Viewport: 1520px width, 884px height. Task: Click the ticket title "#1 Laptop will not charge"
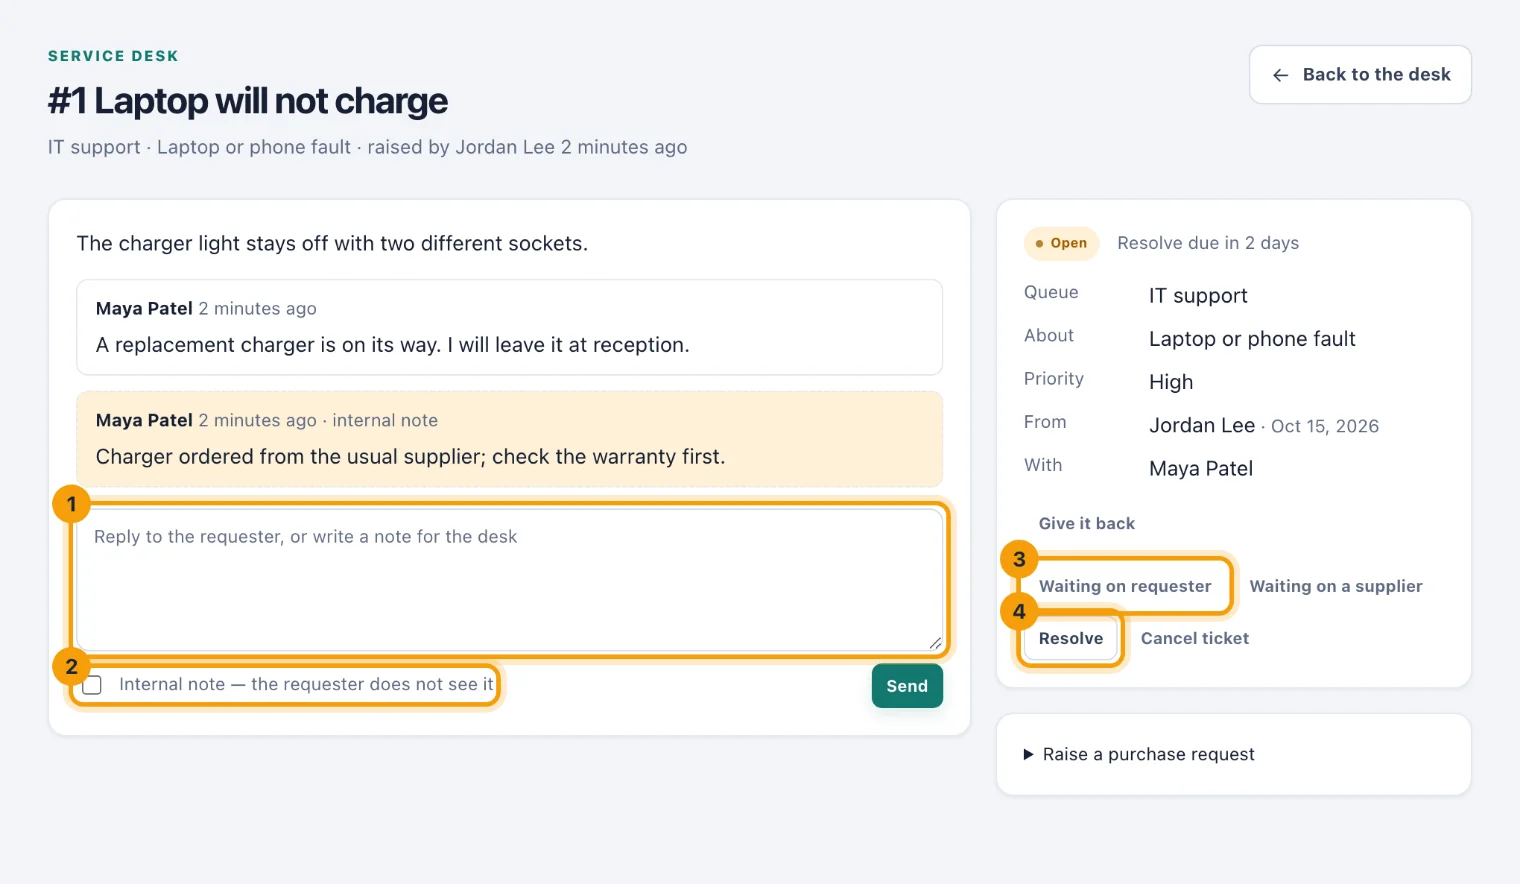(x=248, y=101)
